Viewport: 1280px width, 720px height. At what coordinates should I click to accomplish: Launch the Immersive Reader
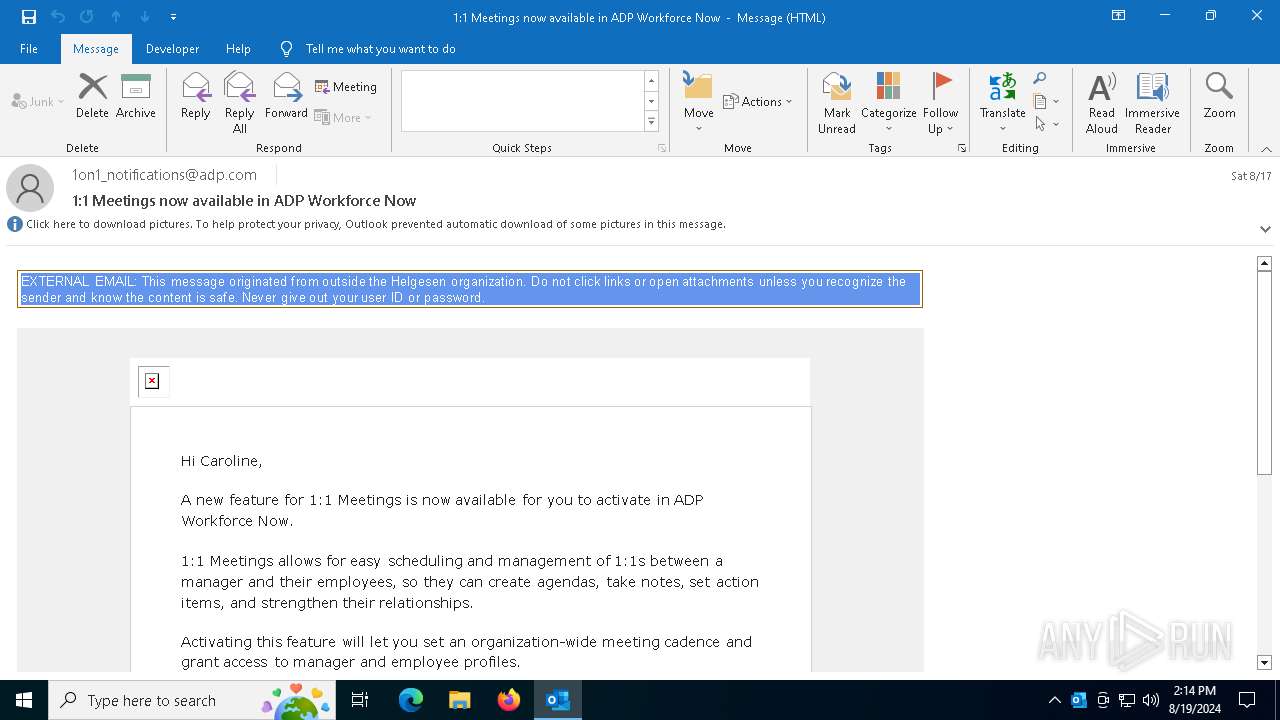pos(1152,102)
